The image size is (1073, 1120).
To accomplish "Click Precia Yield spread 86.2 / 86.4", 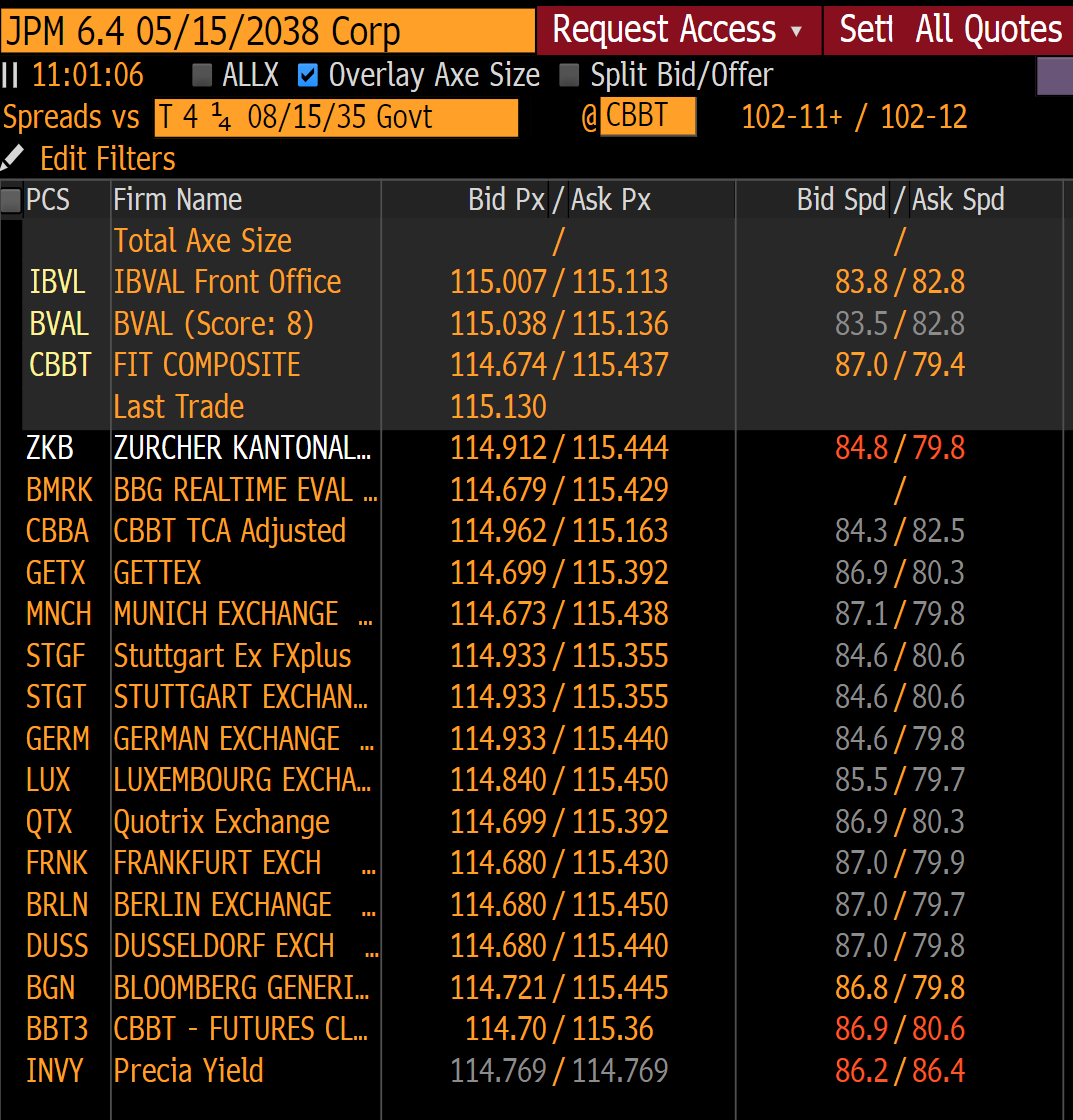I will click(900, 1070).
